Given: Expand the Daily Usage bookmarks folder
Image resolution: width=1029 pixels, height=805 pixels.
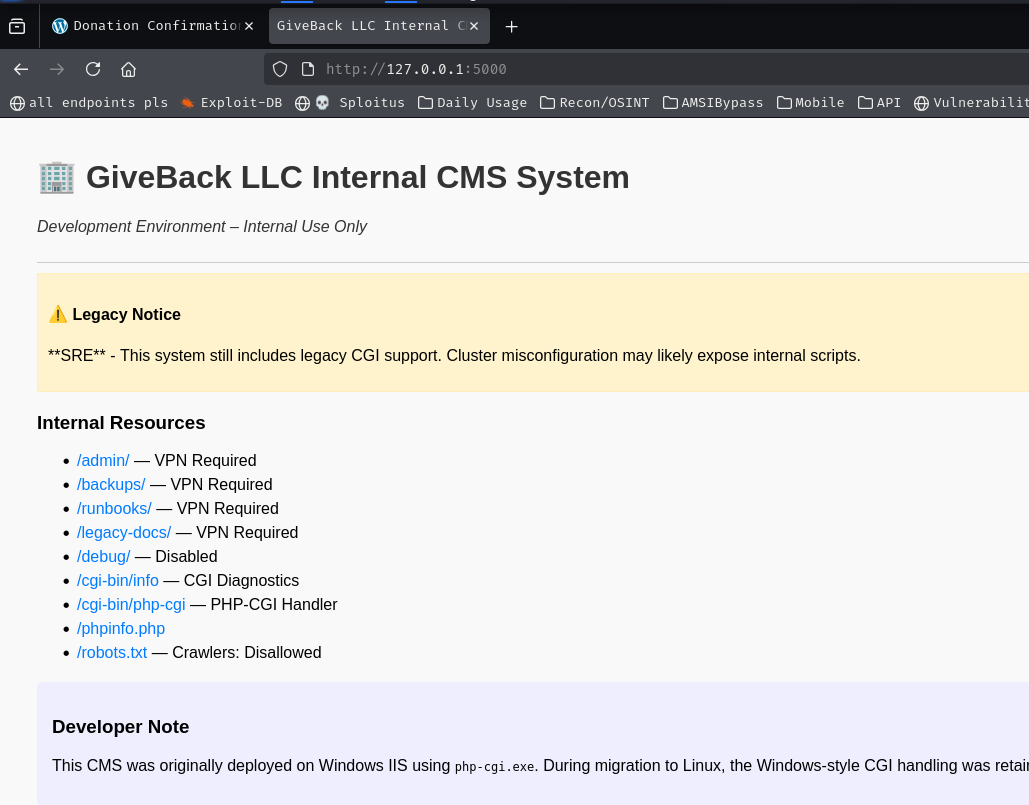Looking at the screenshot, I should (x=472, y=102).
